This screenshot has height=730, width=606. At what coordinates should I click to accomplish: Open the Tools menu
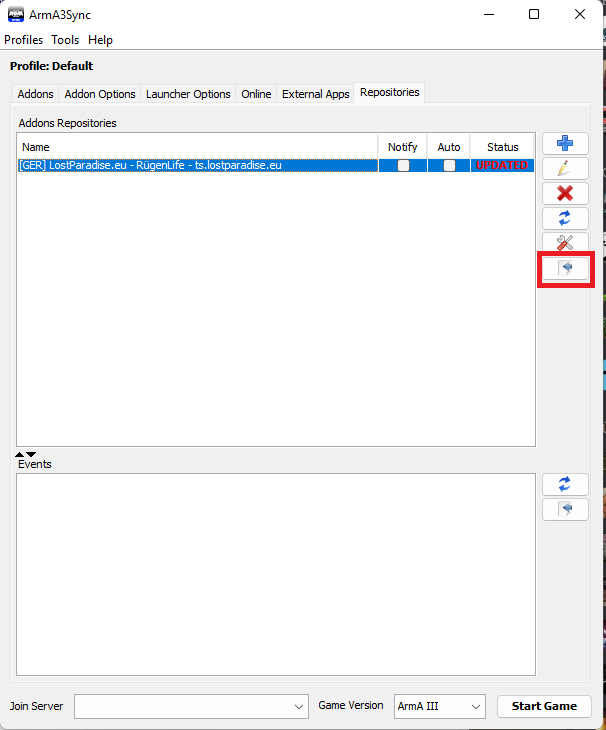(65, 40)
